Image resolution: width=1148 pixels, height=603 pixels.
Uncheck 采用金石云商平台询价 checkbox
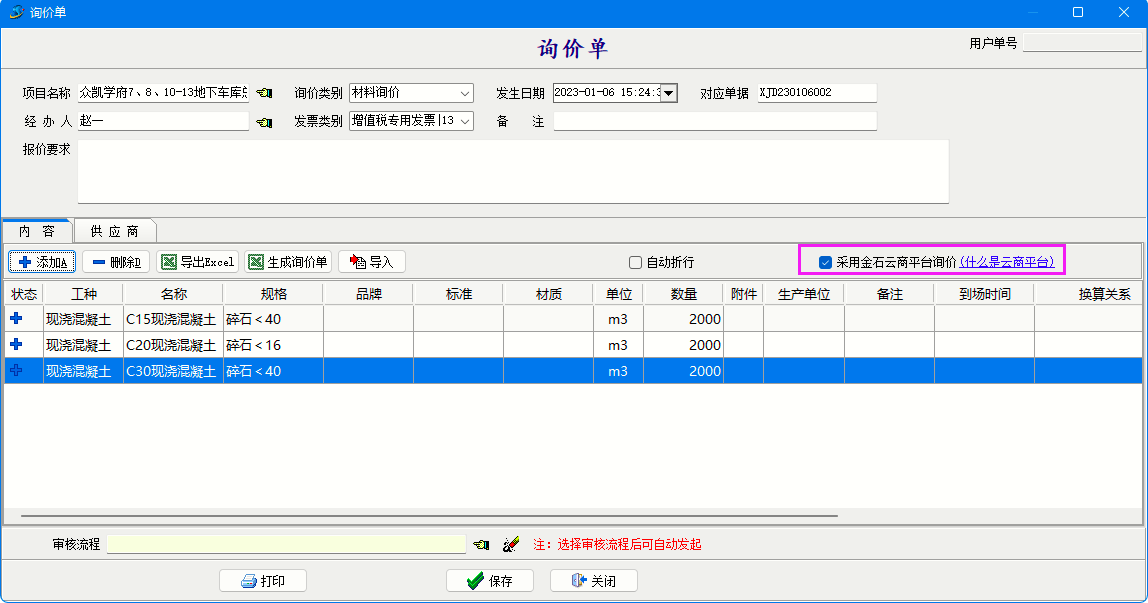(826, 263)
